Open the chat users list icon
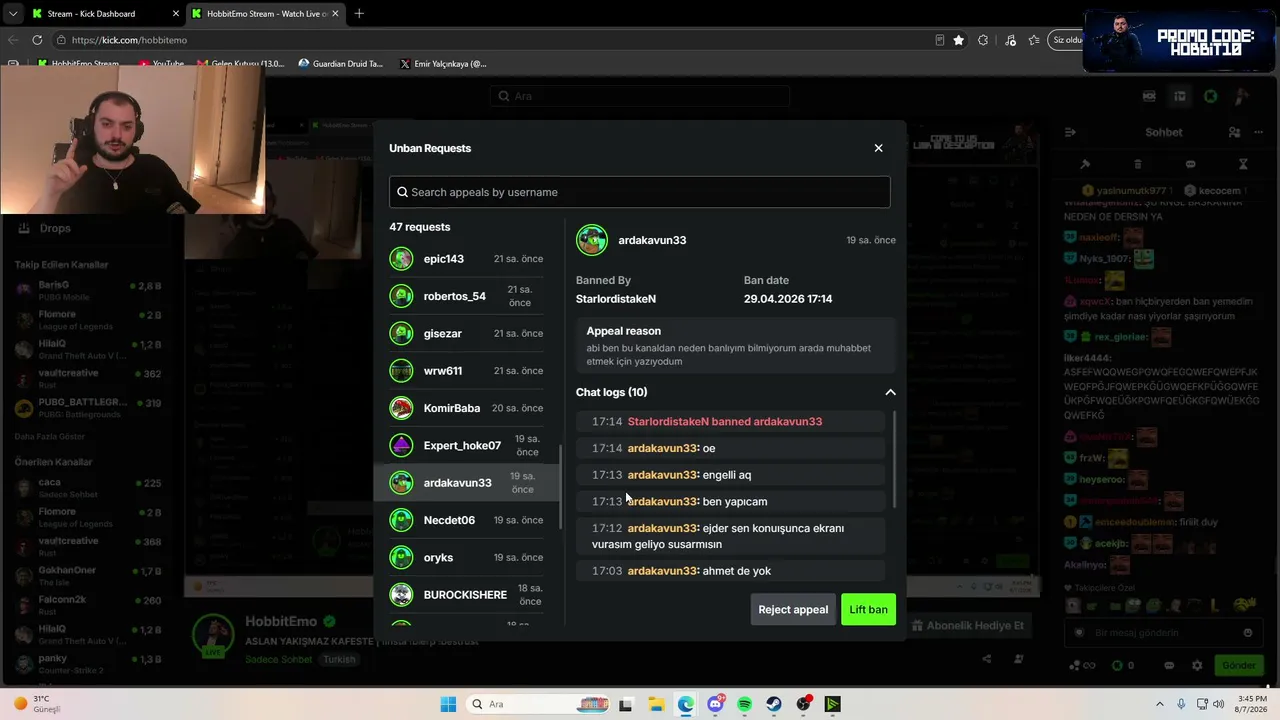 (x=1234, y=132)
